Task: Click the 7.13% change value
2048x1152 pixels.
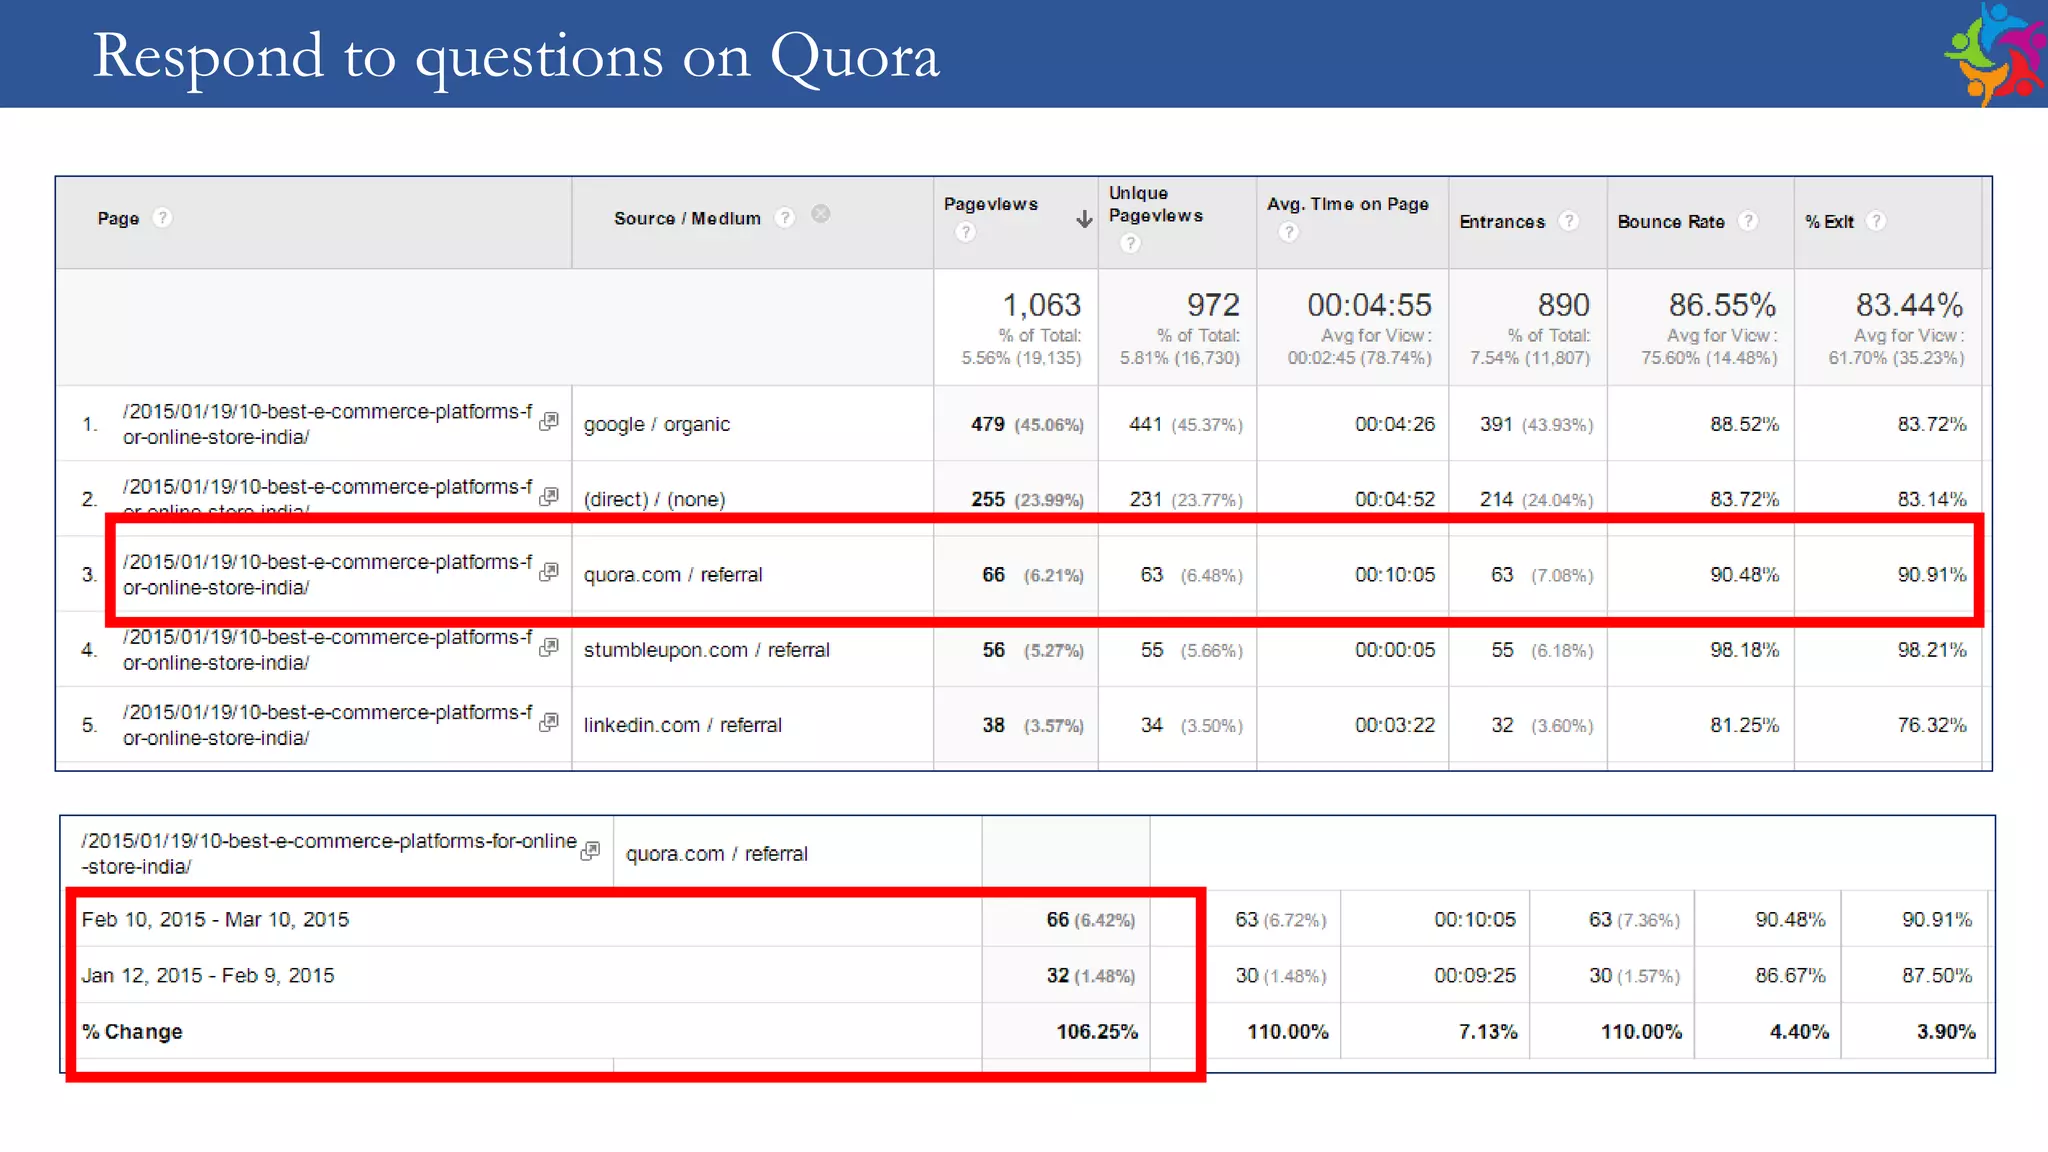Action: 1488,1032
